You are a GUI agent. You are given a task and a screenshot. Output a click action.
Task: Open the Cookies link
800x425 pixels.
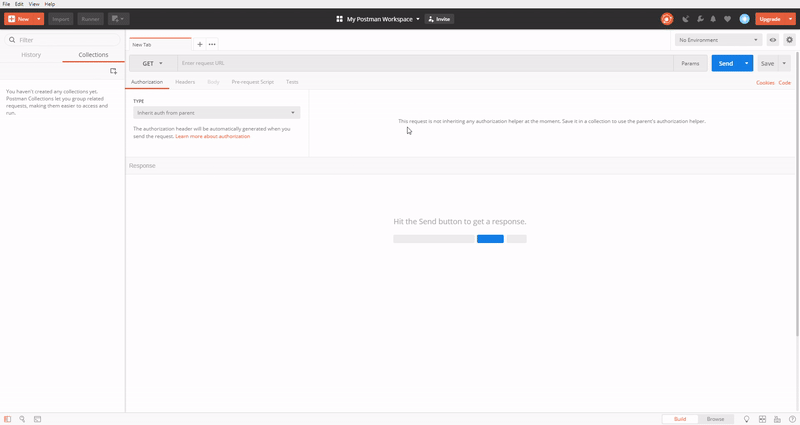click(x=765, y=83)
